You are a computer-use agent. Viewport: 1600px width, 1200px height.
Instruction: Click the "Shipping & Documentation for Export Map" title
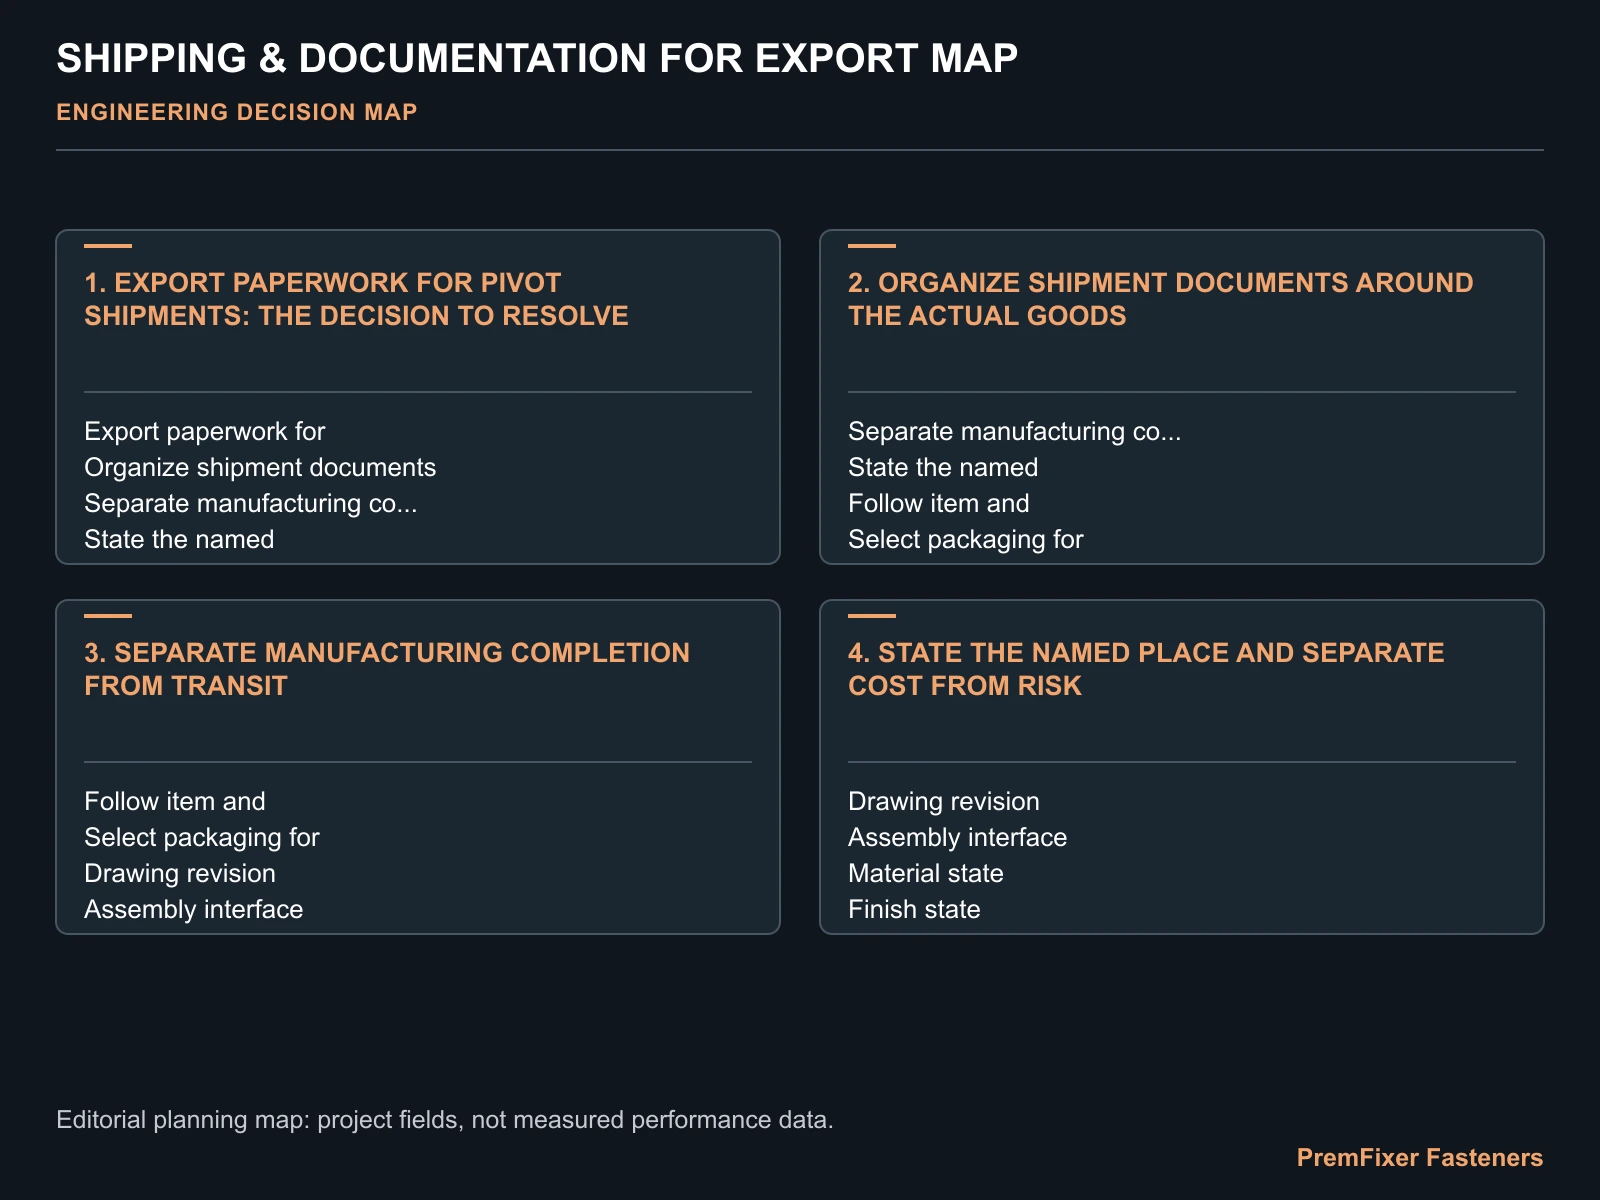537,59
